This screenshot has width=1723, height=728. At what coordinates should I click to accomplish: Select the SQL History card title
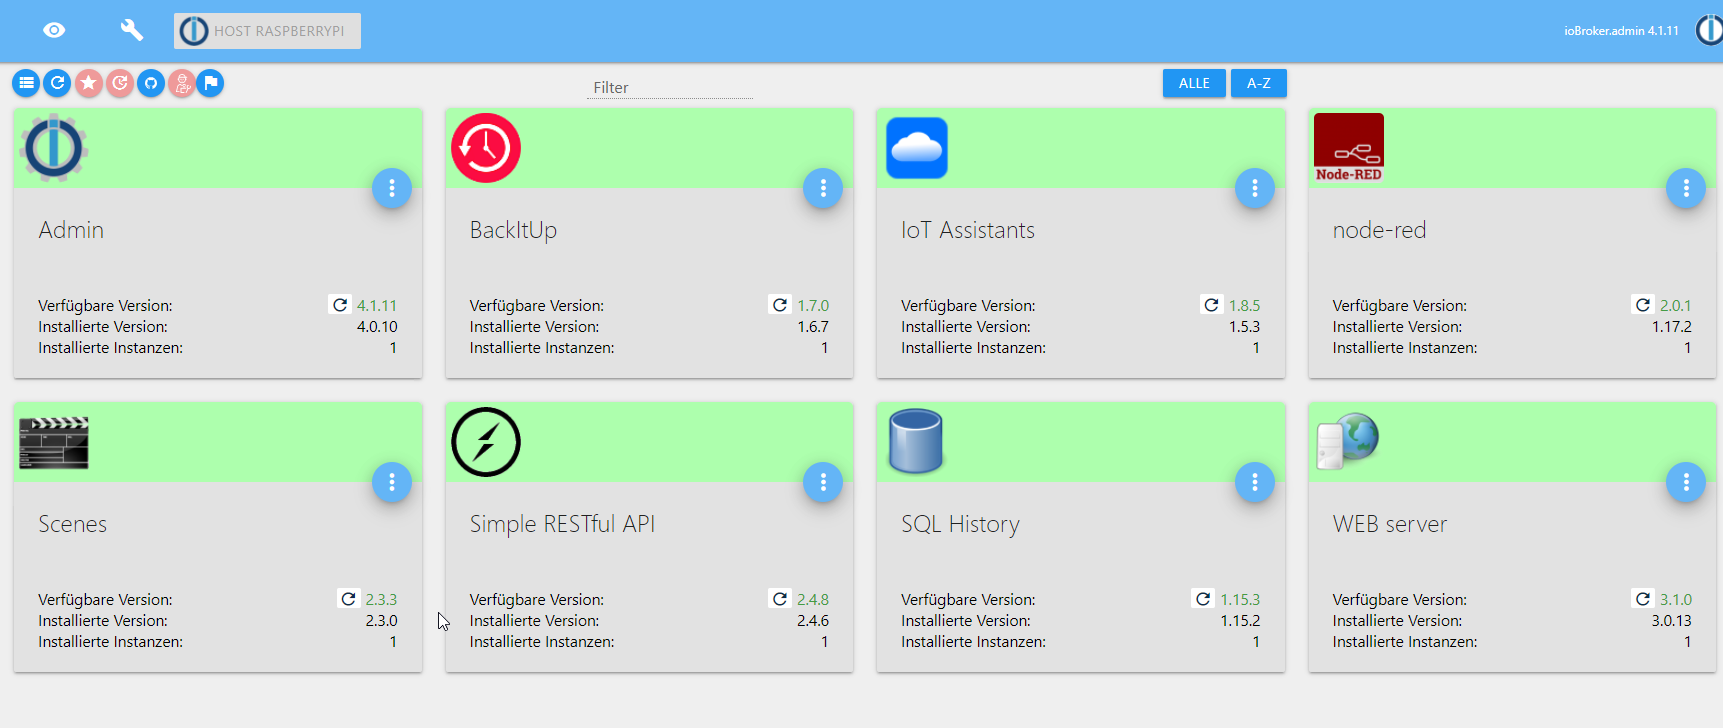(960, 524)
